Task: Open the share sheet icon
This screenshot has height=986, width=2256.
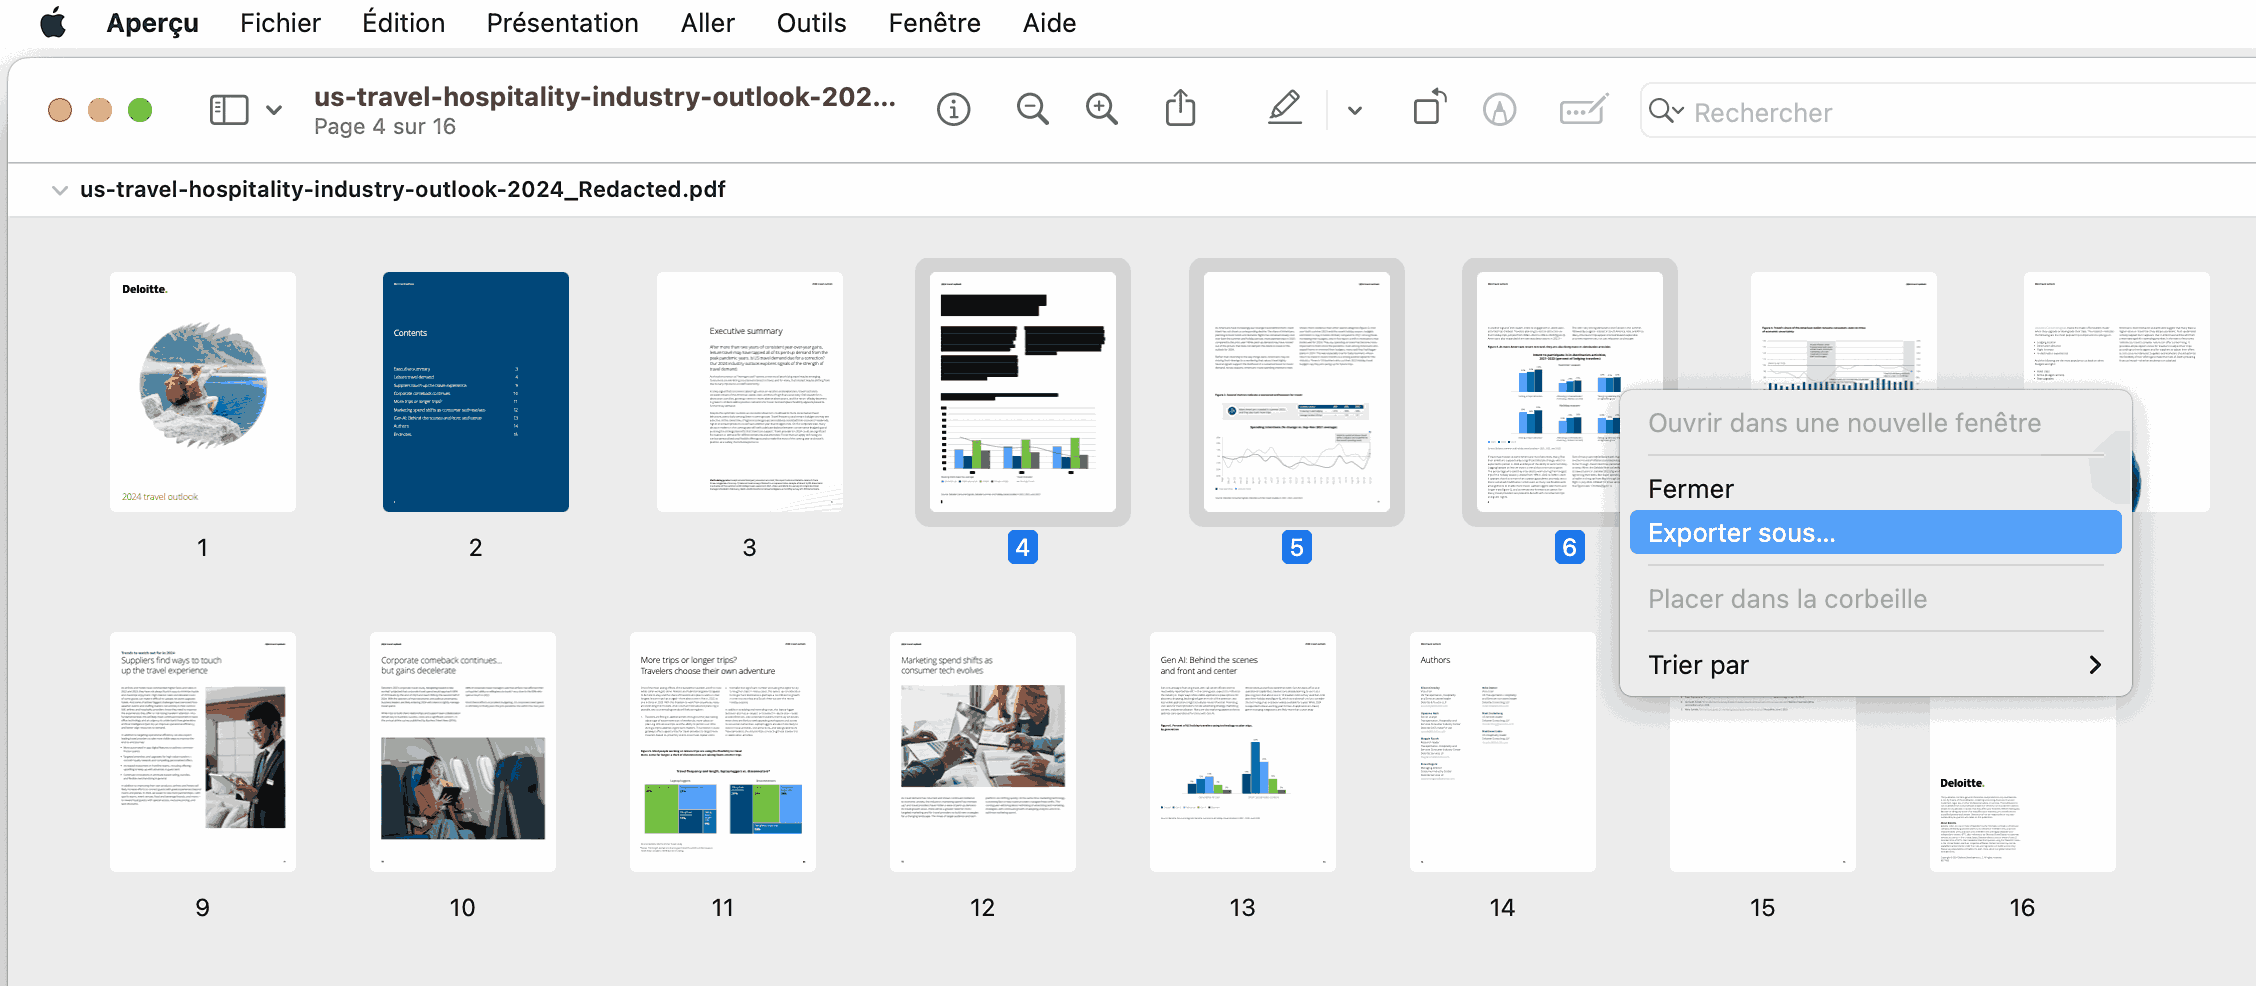Action: coord(1180,107)
